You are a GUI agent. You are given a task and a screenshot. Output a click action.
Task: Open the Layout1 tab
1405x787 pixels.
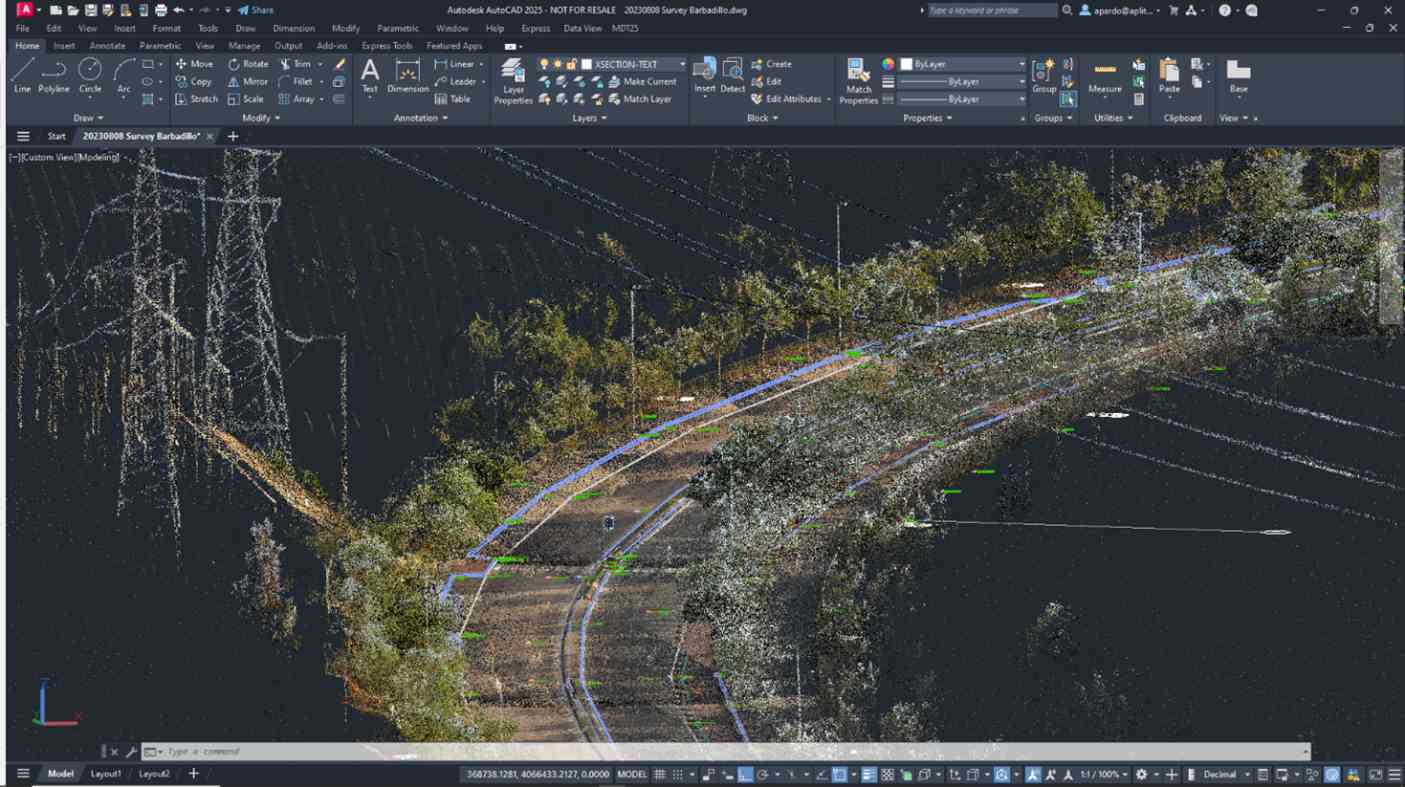106,774
